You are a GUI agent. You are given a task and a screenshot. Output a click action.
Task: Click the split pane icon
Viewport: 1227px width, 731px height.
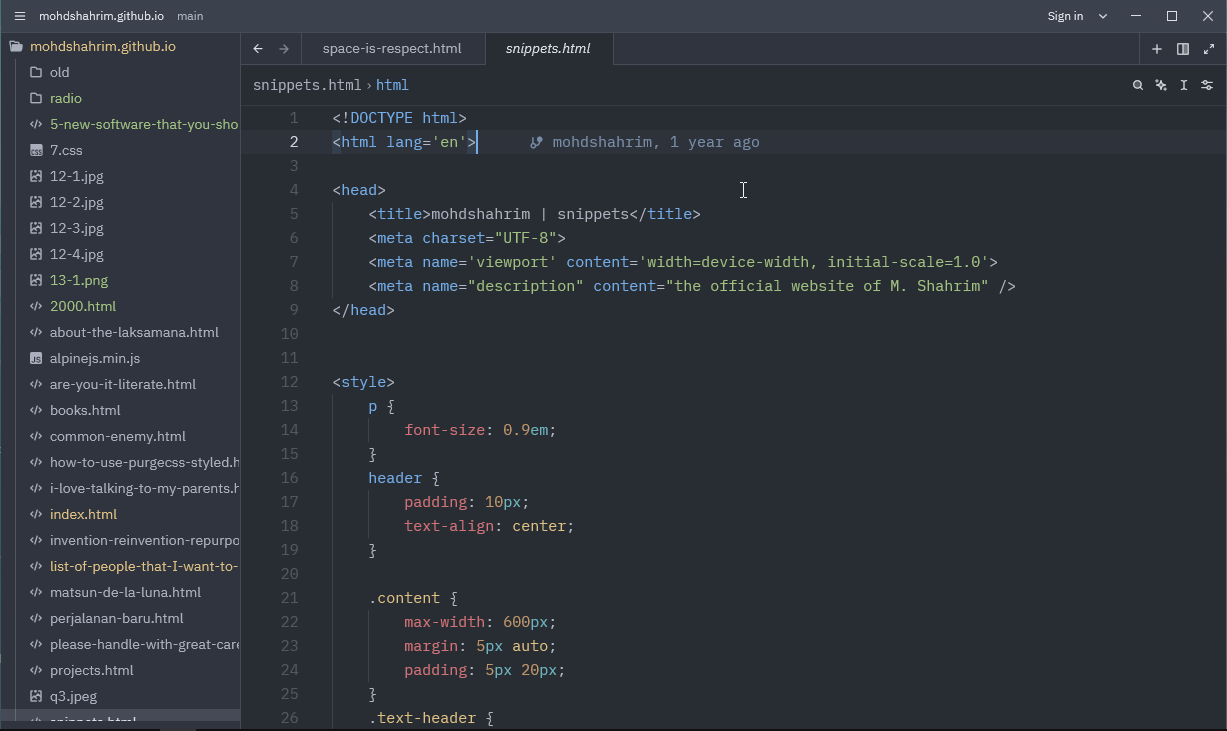[1183, 48]
